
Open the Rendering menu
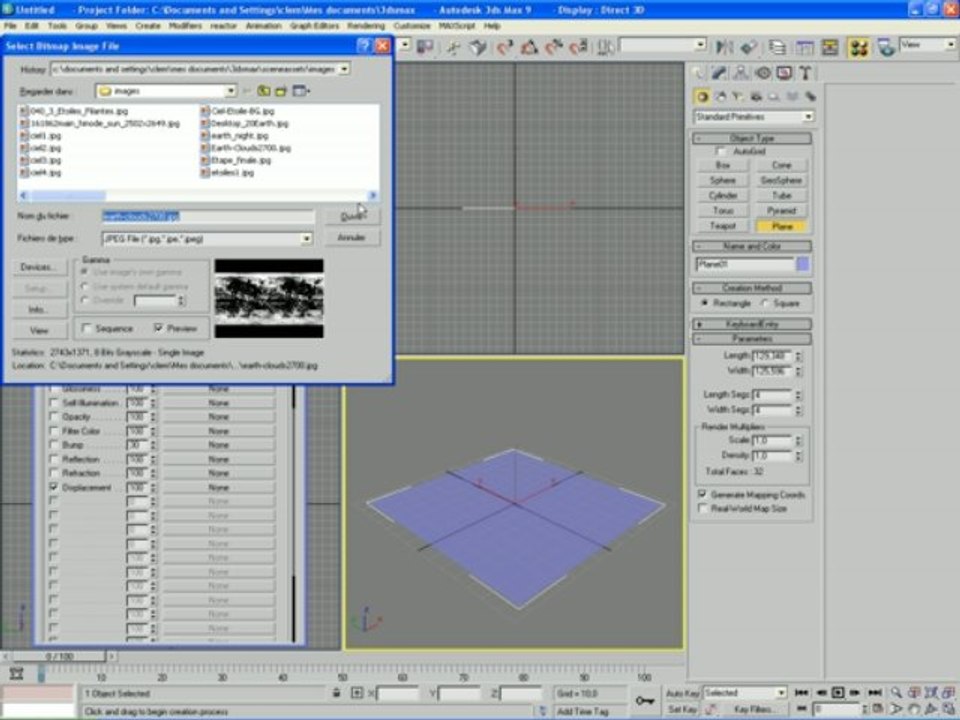(366, 26)
